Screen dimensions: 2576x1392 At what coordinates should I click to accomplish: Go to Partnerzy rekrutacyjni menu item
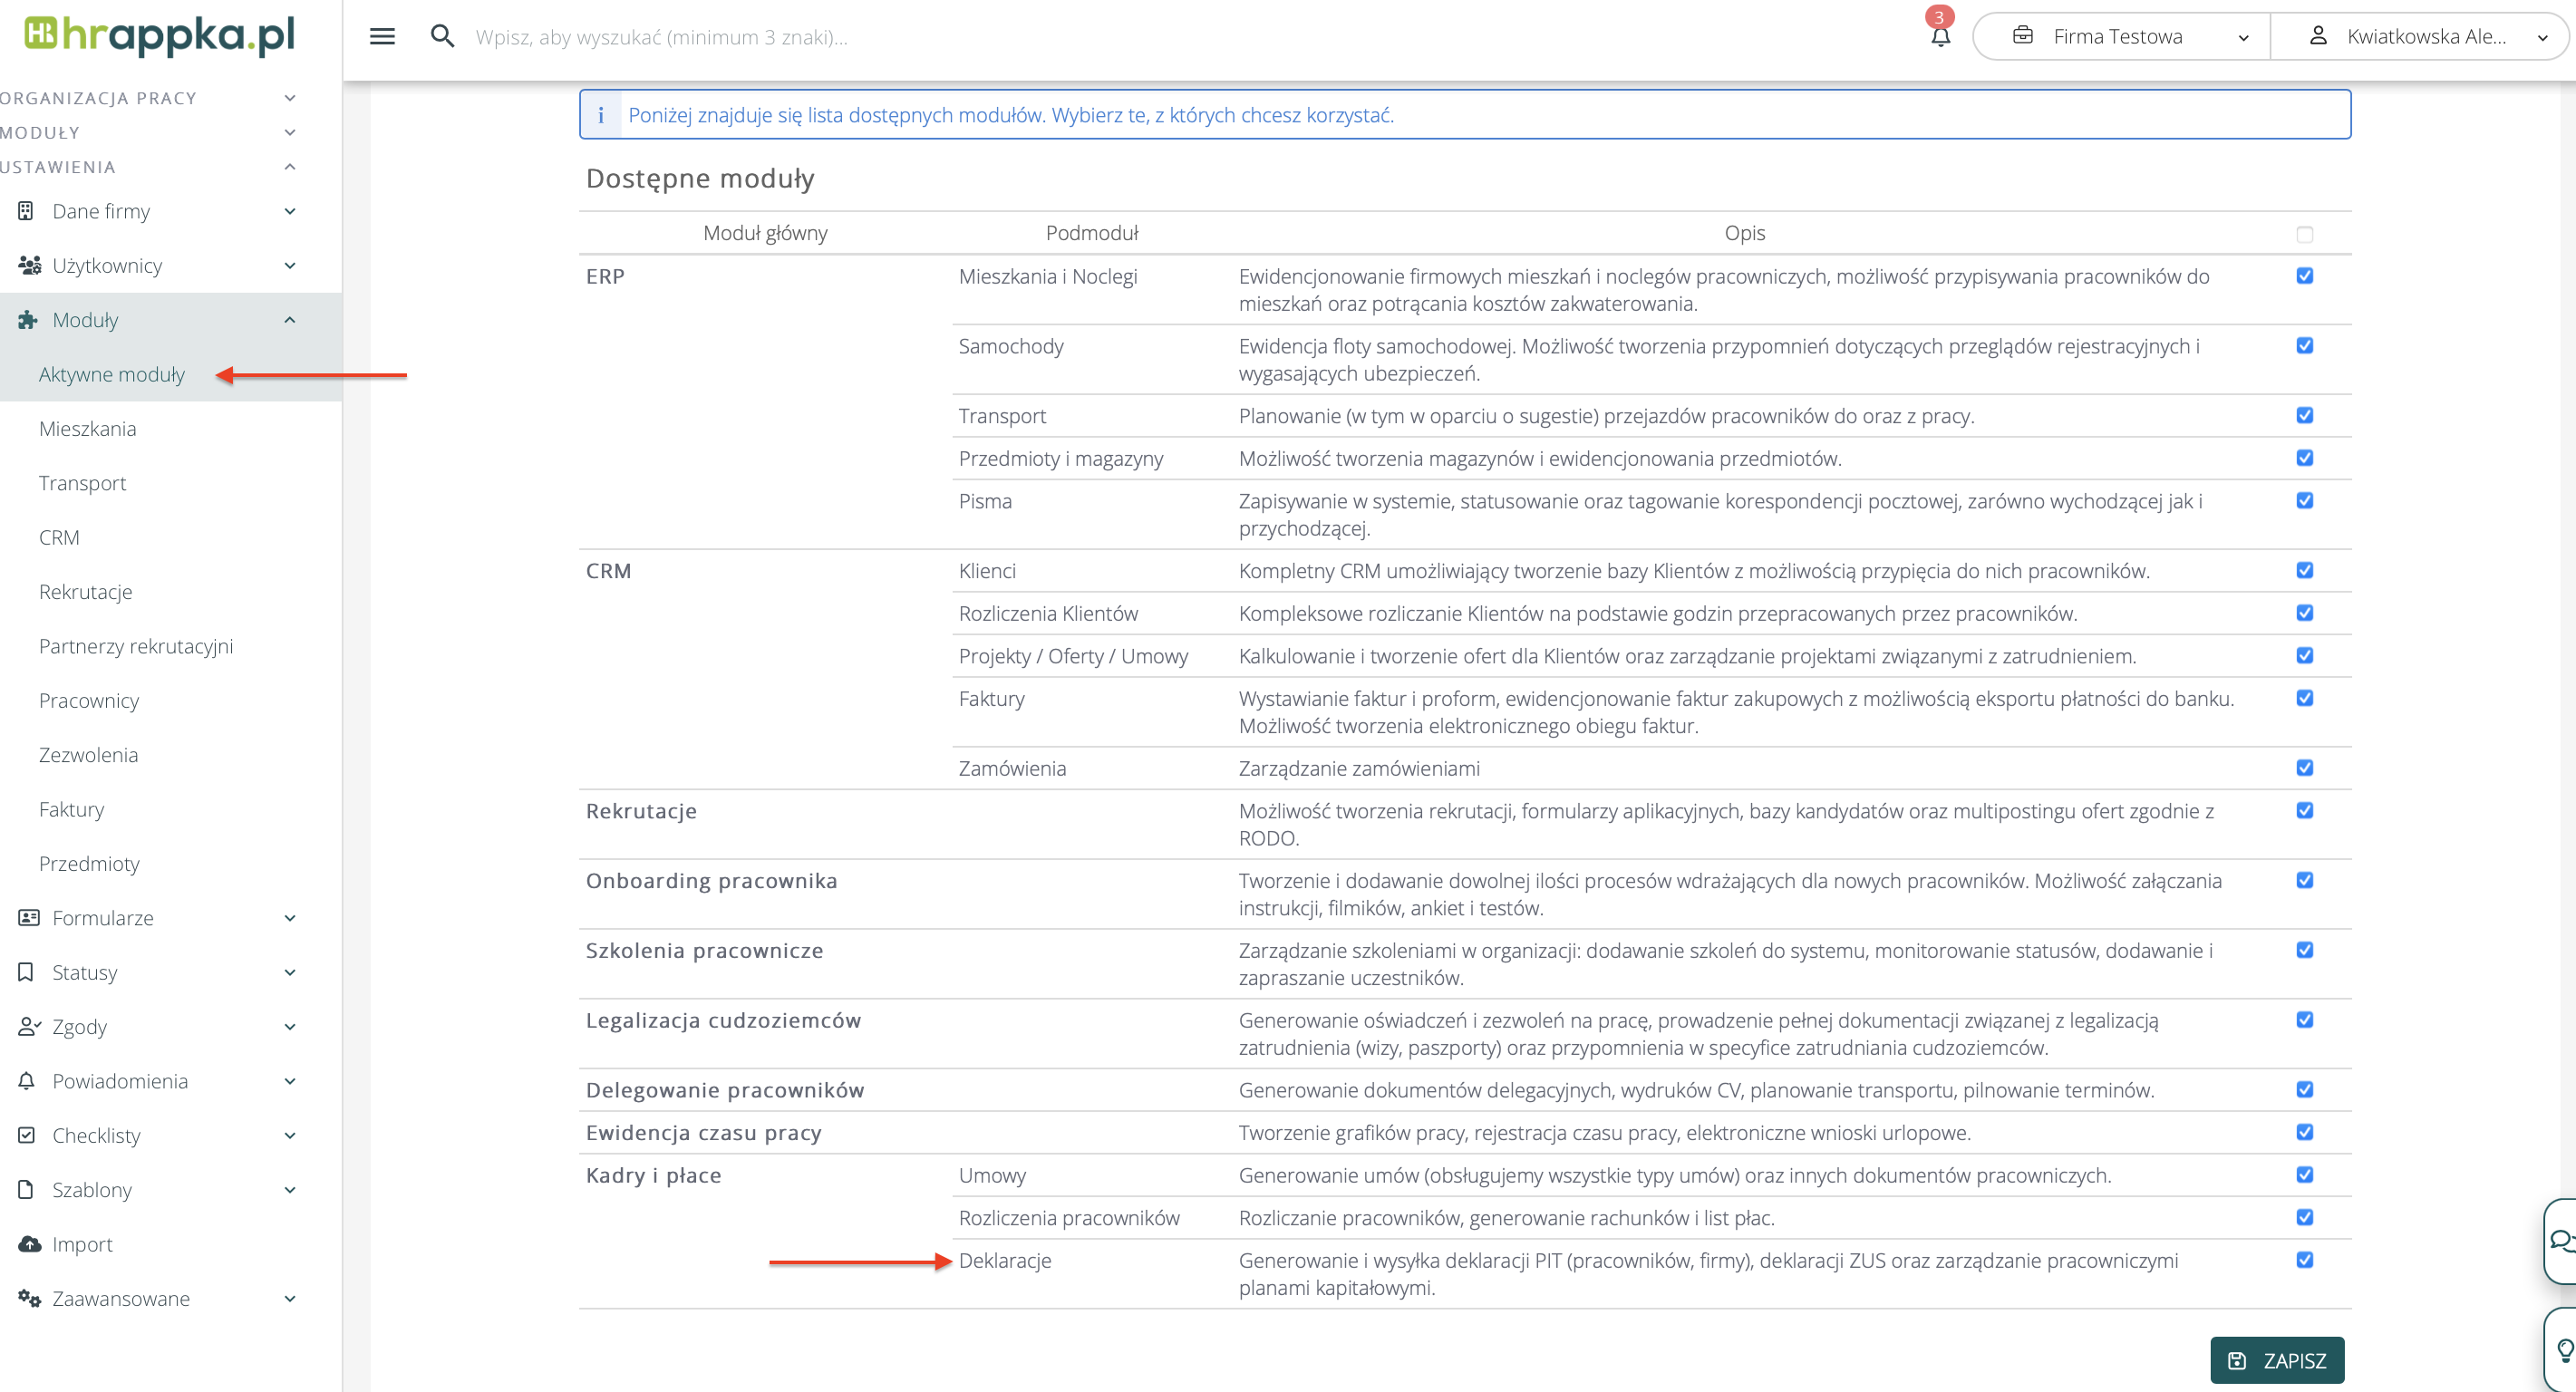click(136, 646)
